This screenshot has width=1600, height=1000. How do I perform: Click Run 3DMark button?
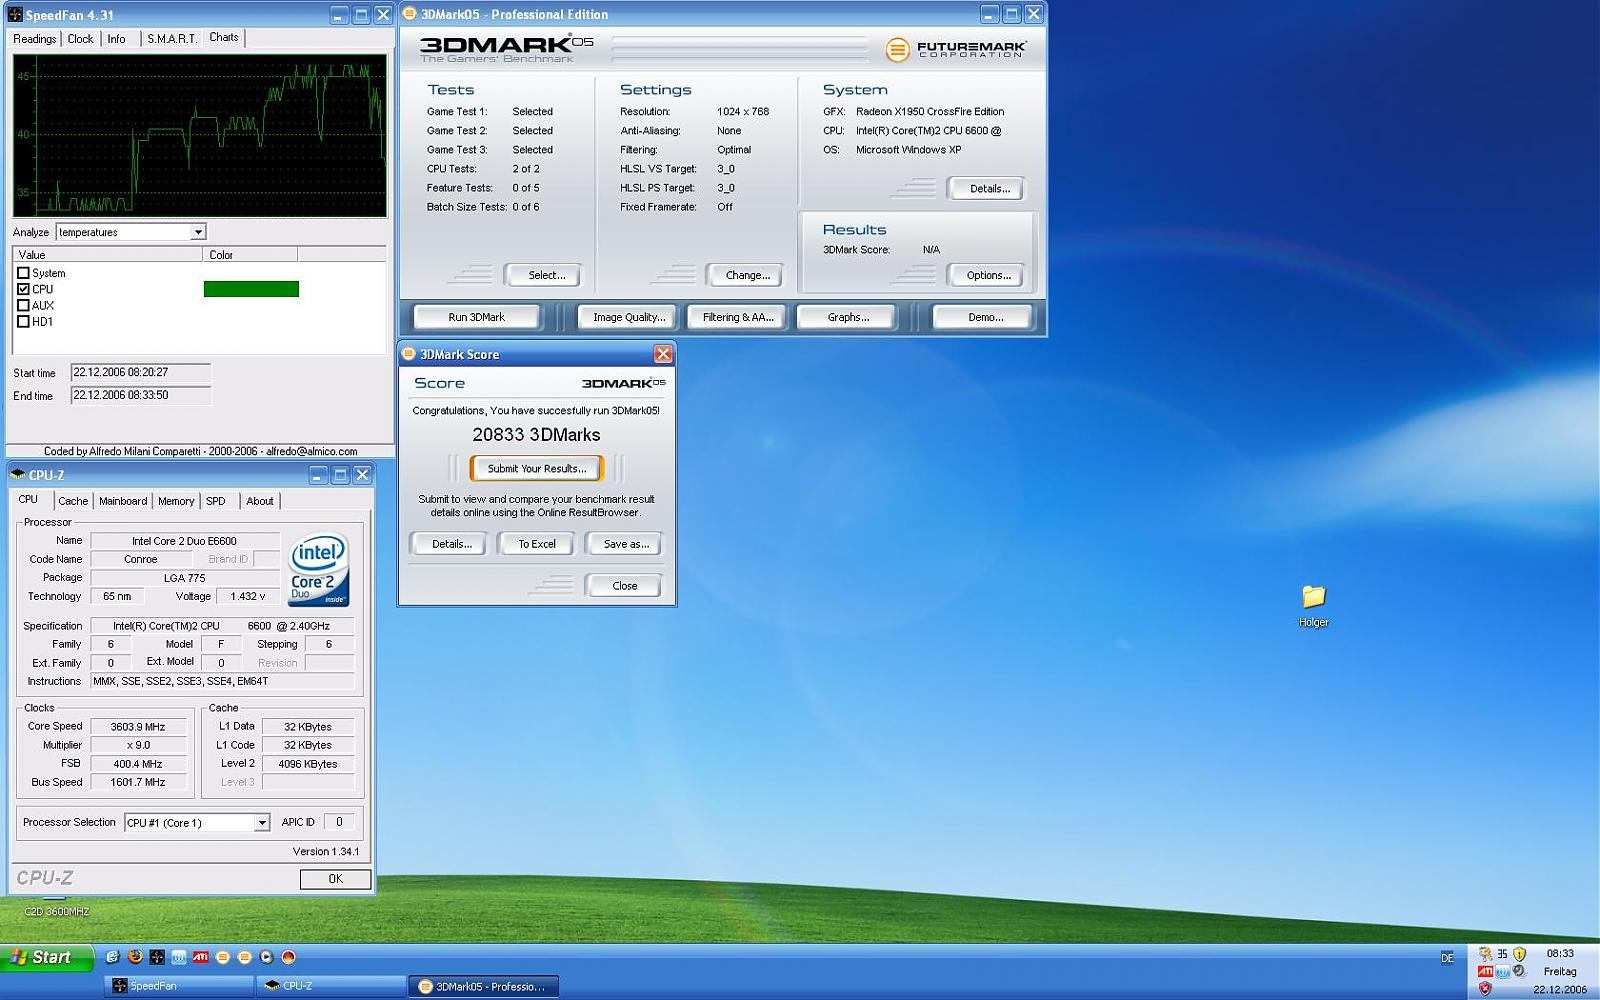pyautogui.click(x=476, y=317)
